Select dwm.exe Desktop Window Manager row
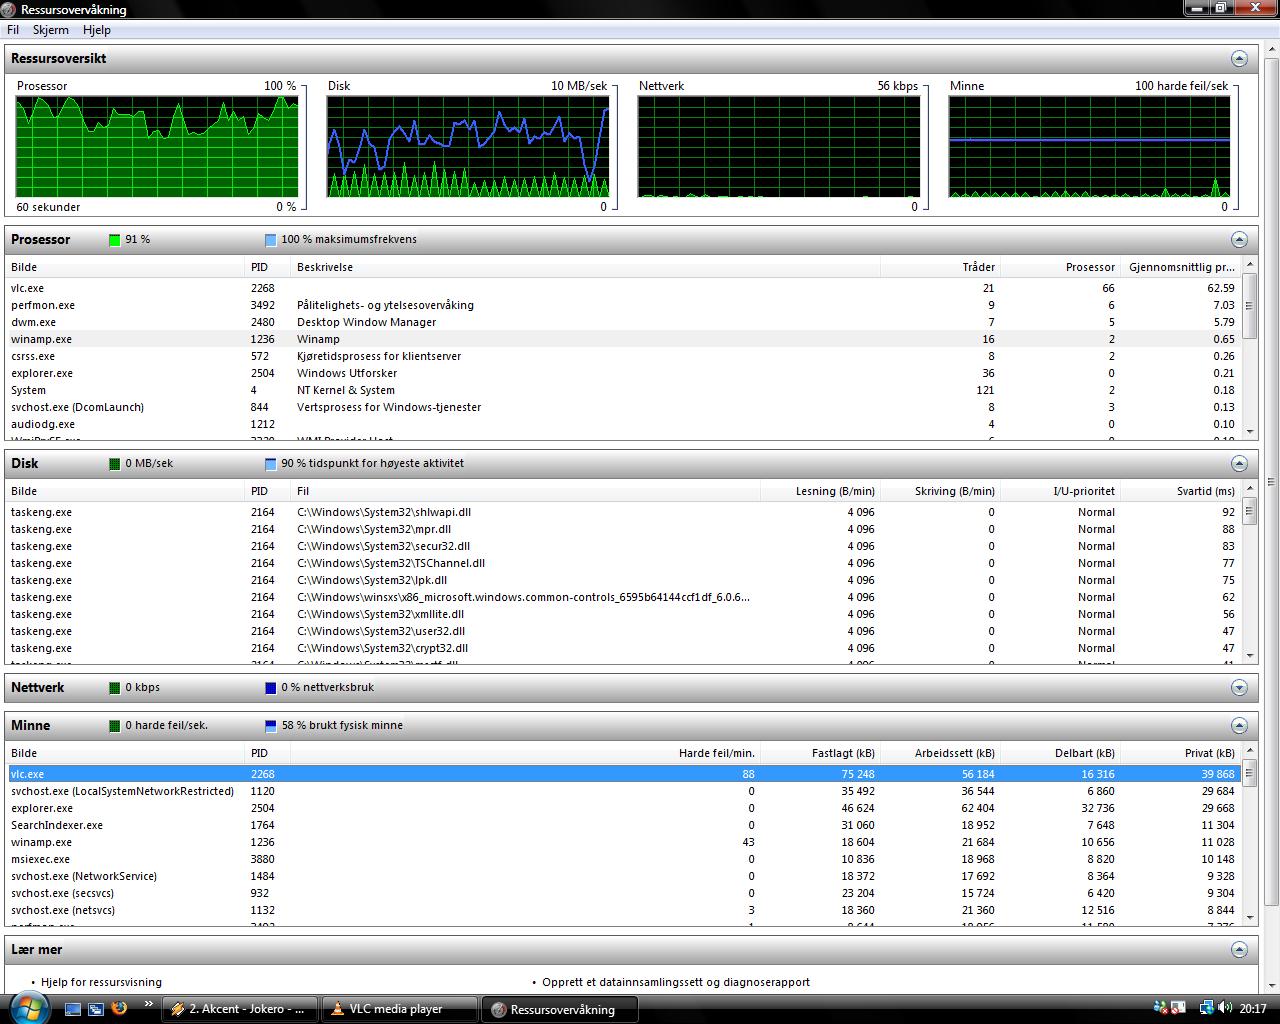 (x=624, y=322)
